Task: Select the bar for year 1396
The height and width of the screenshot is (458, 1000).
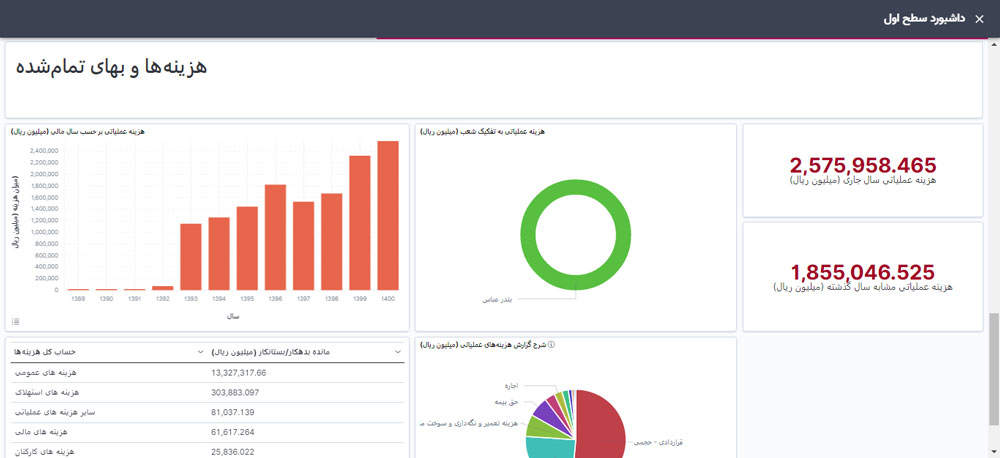Action: point(275,237)
